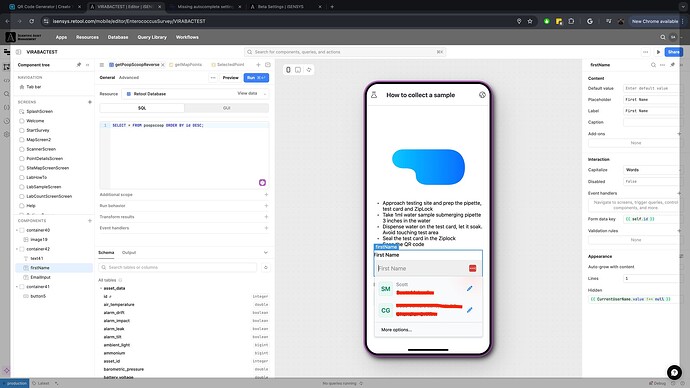This screenshot has width=690, height=388.
Task: Collapse container42 in component tree
Action: pyautogui.click(x=17, y=249)
